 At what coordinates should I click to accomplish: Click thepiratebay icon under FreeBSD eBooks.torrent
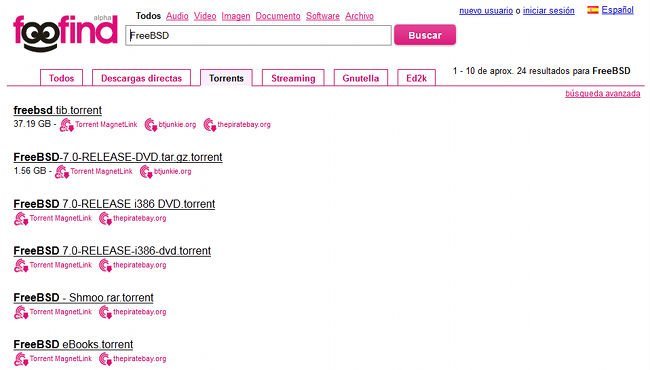tap(105, 359)
